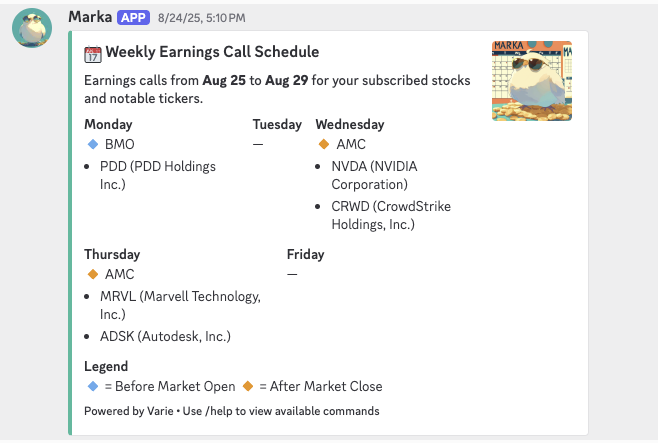Click the blue Before Market Open legend diamond
Screen dimensions: 658x443
(93, 386)
